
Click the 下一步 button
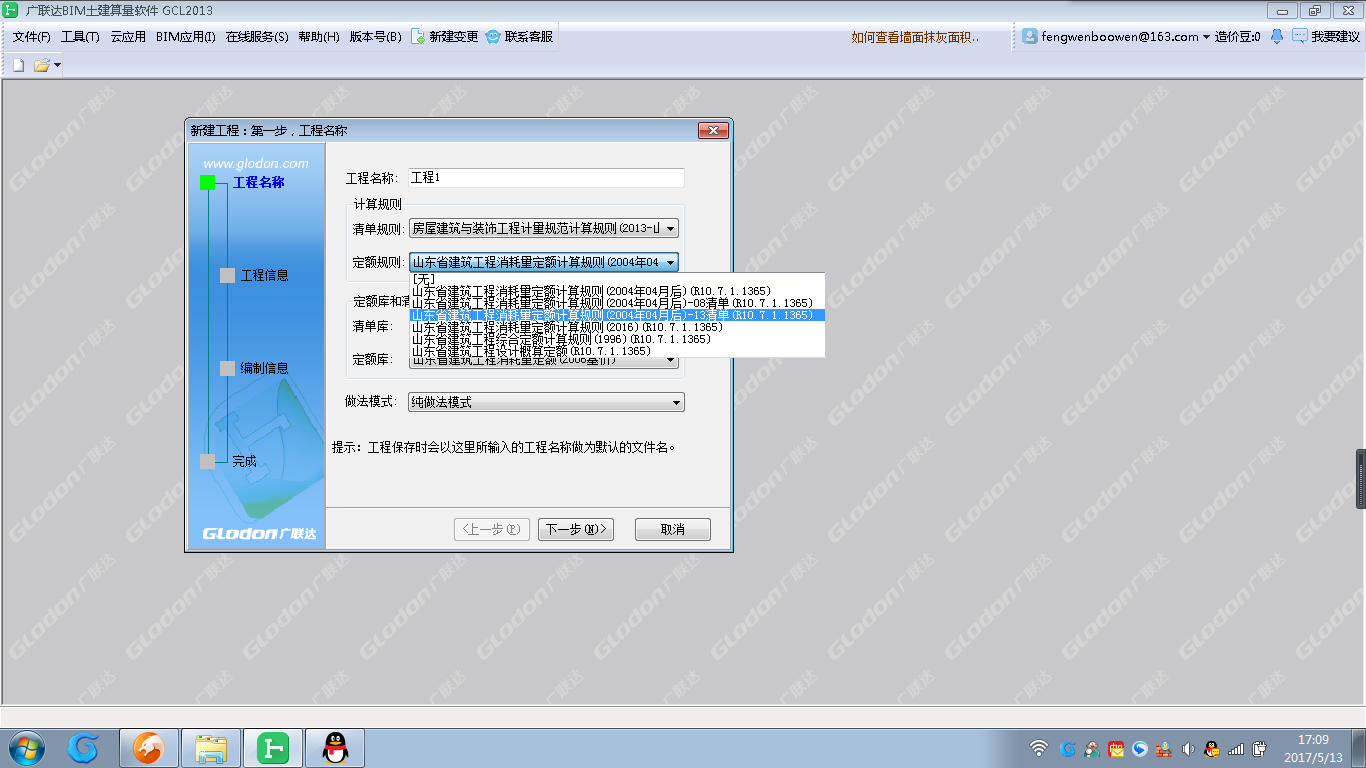tap(576, 529)
